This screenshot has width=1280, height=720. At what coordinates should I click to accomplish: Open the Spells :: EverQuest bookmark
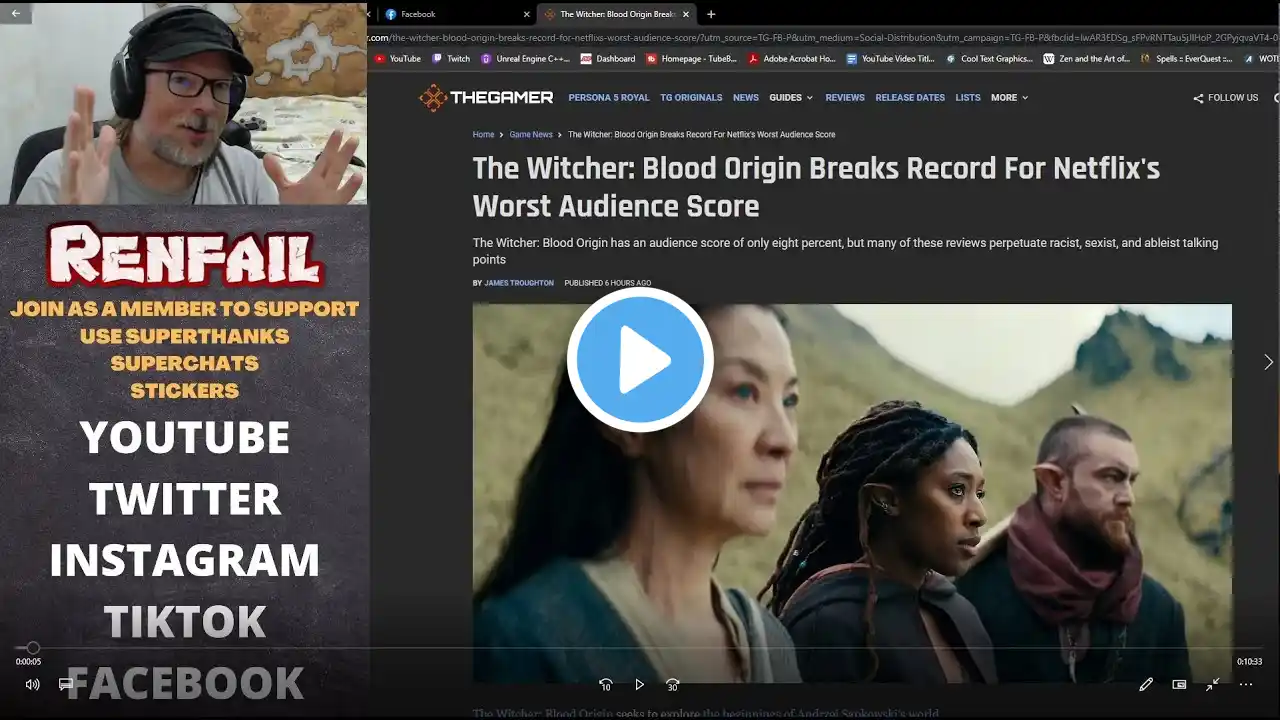pos(1186,59)
